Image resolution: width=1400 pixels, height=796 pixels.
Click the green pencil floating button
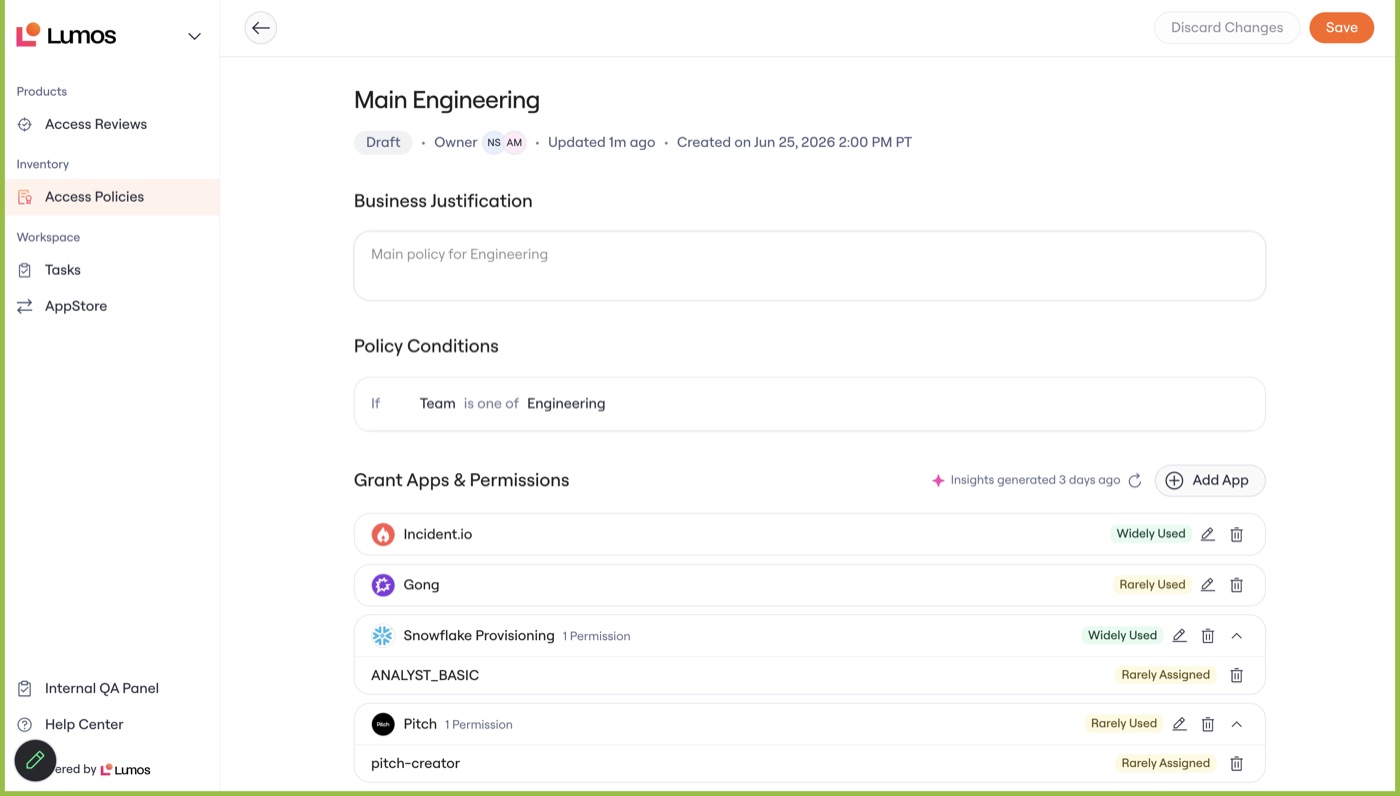coord(35,760)
